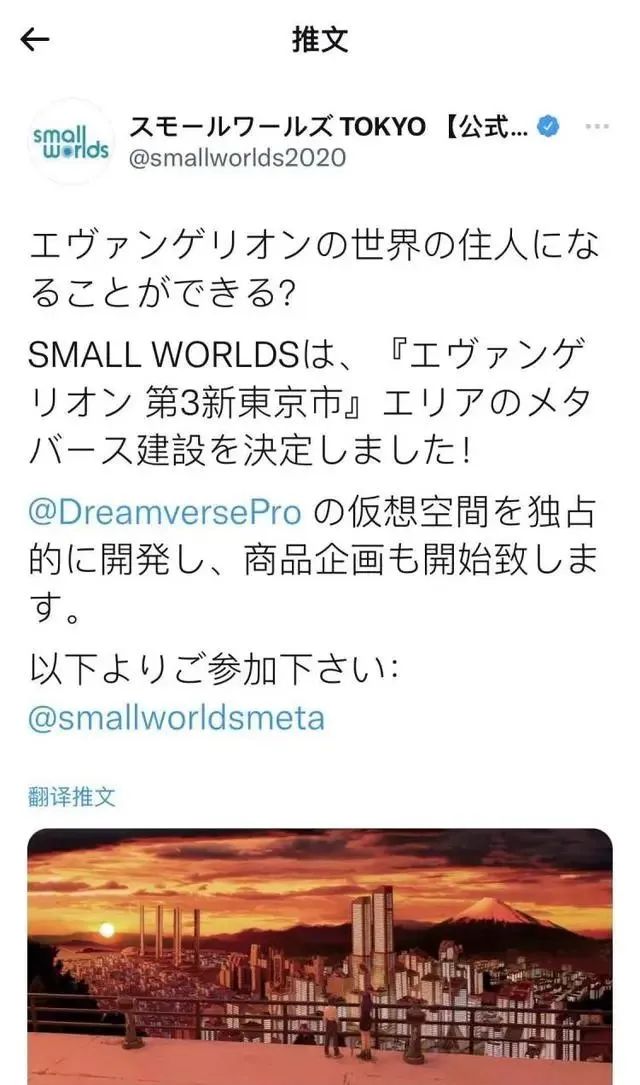Open the sunset cityscape image attachment

320,956
